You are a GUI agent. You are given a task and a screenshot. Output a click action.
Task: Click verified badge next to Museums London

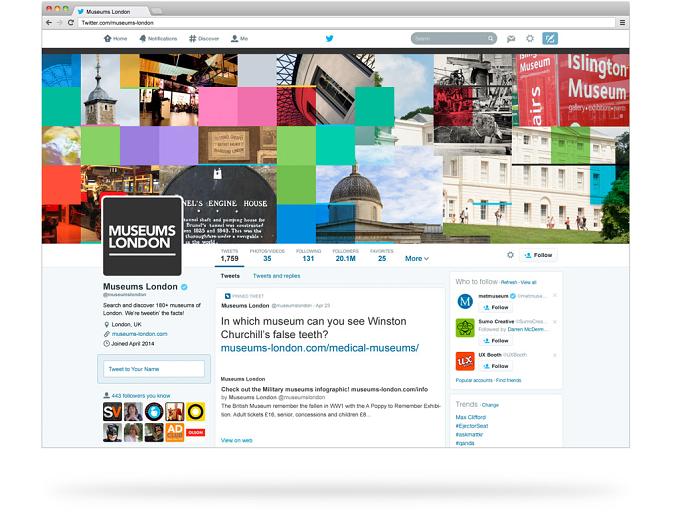point(184,287)
